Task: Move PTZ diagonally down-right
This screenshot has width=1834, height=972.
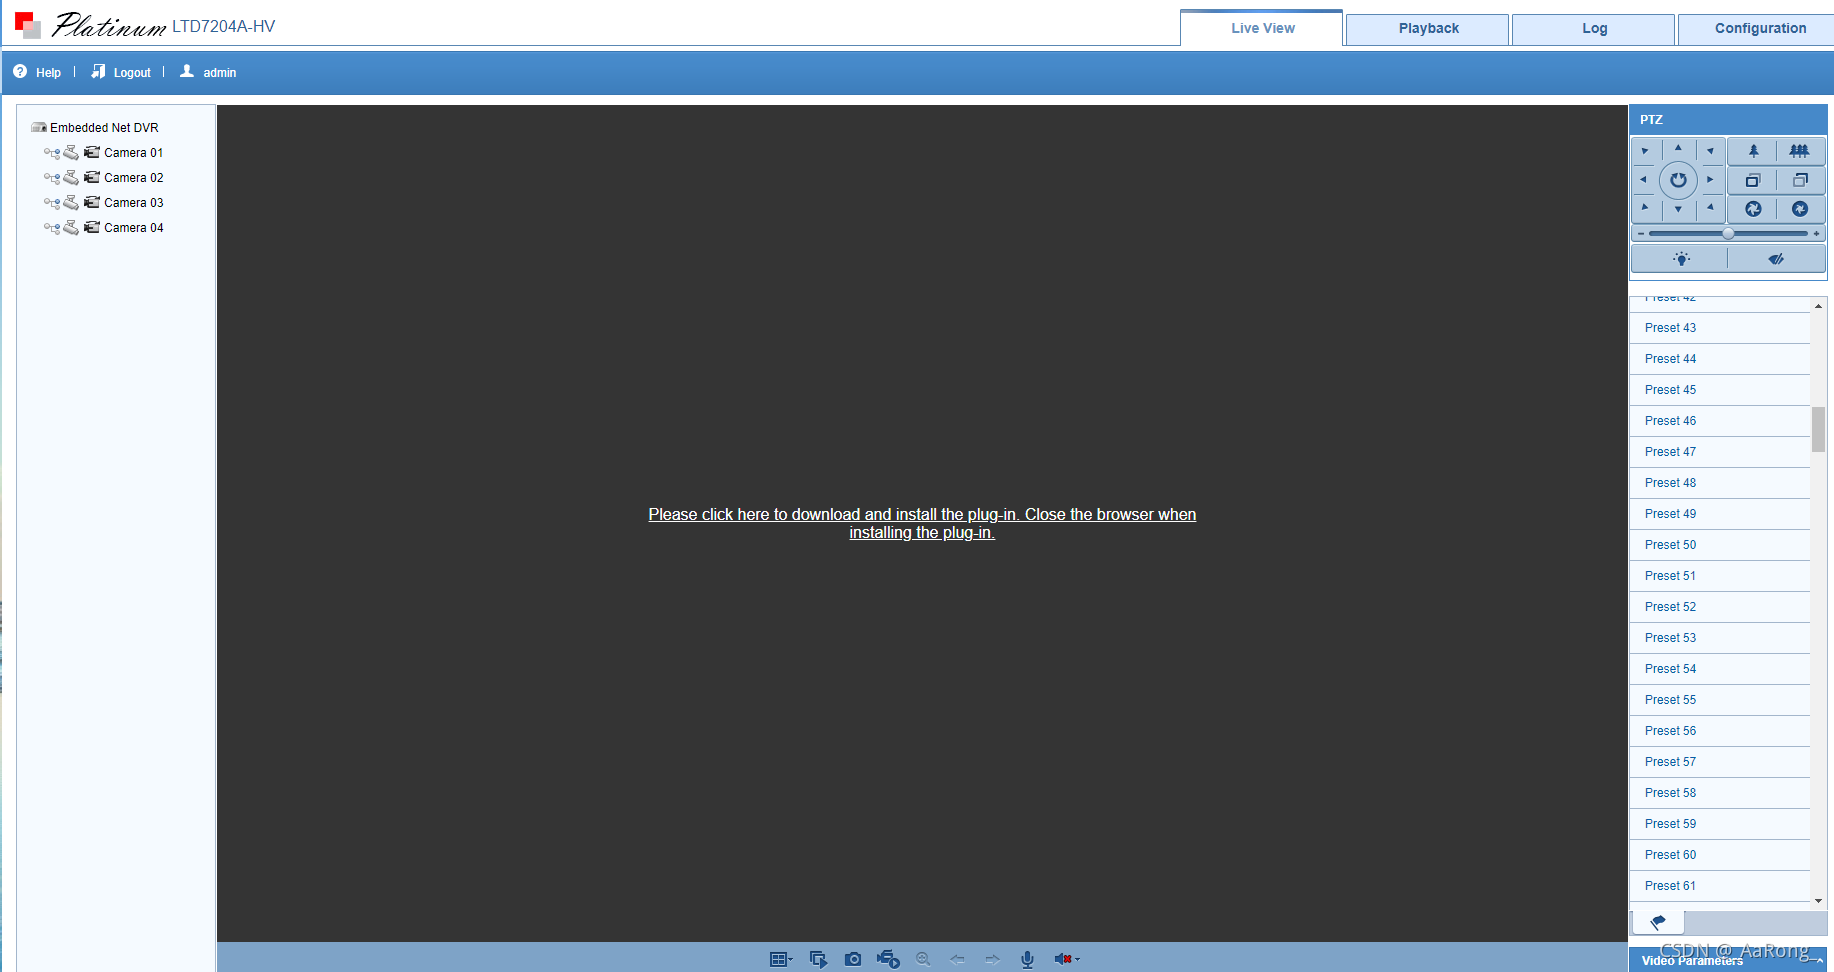Action: [x=1711, y=208]
